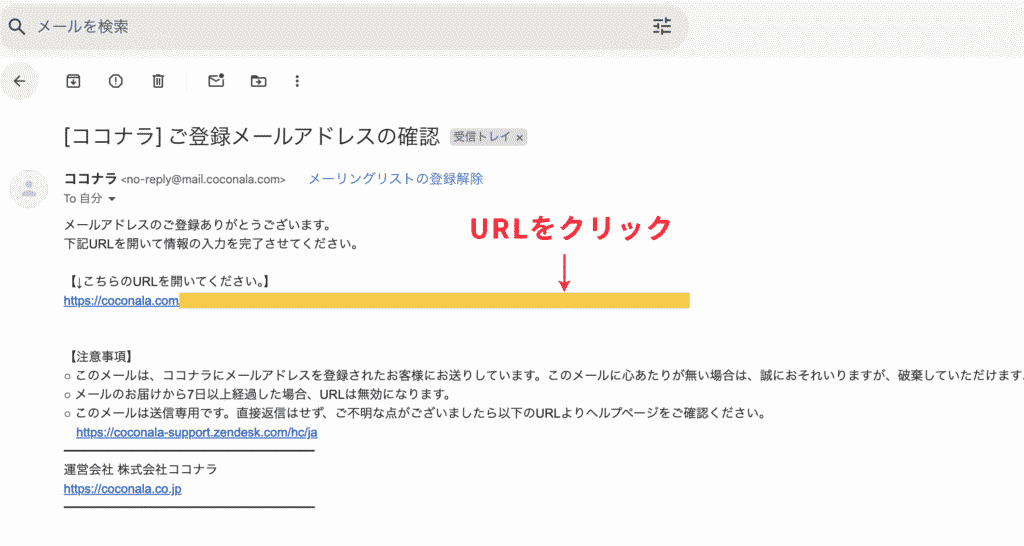The width and height of the screenshot is (1024, 546).
Task: Click the no-reply@mail.coconala.com sender address
Action: (x=203, y=180)
